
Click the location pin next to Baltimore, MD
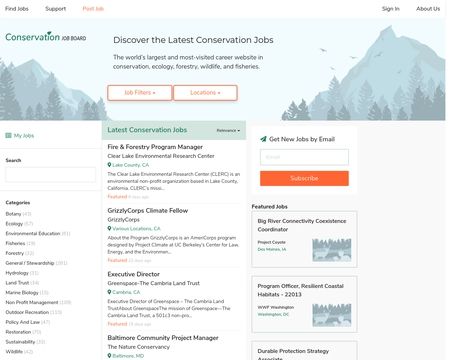109,356
